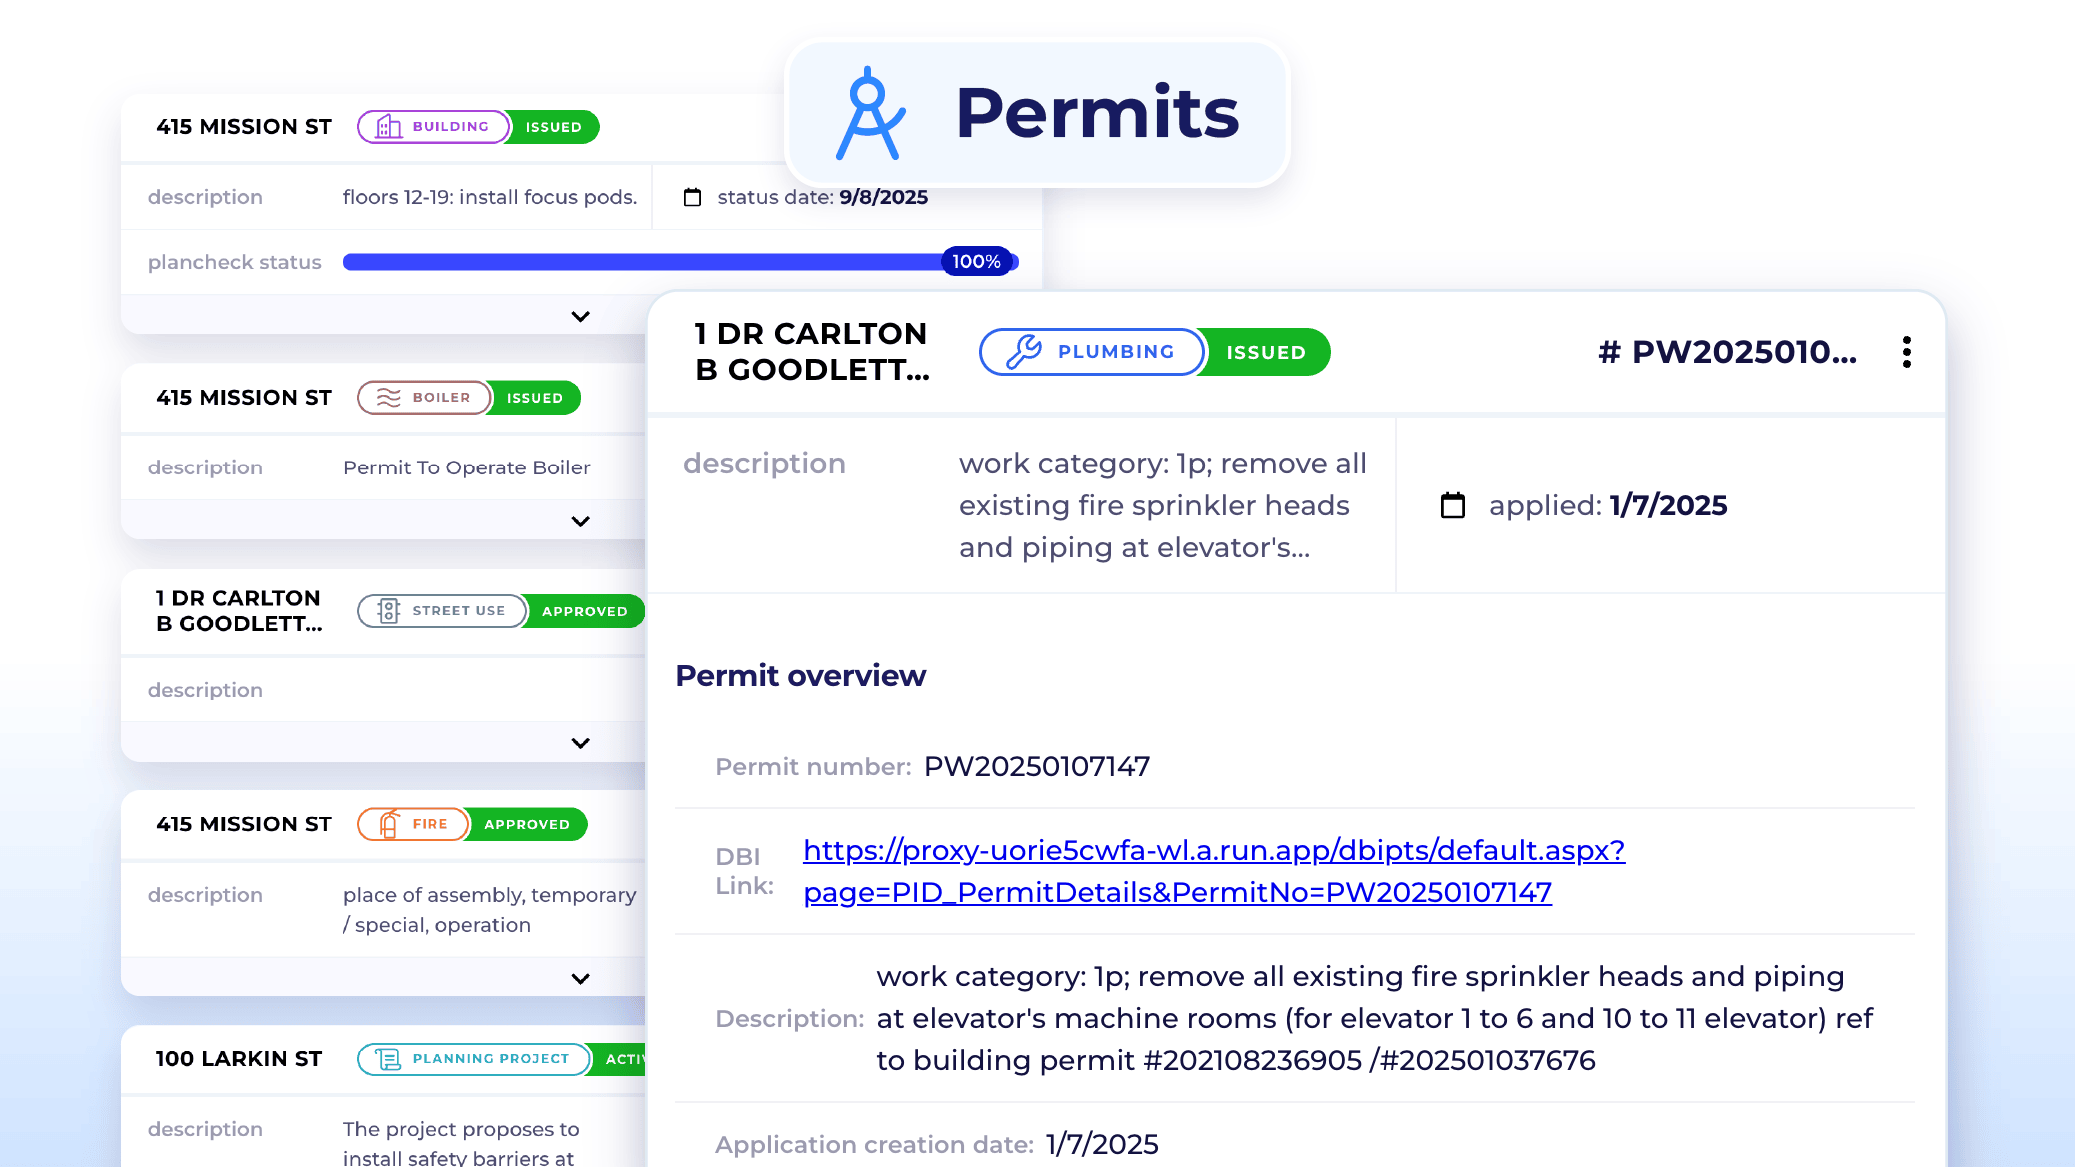The height and width of the screenshot is (1167, 2075).
Task: Click the Boiler wave icon badge
Action: tap(387, 398)
